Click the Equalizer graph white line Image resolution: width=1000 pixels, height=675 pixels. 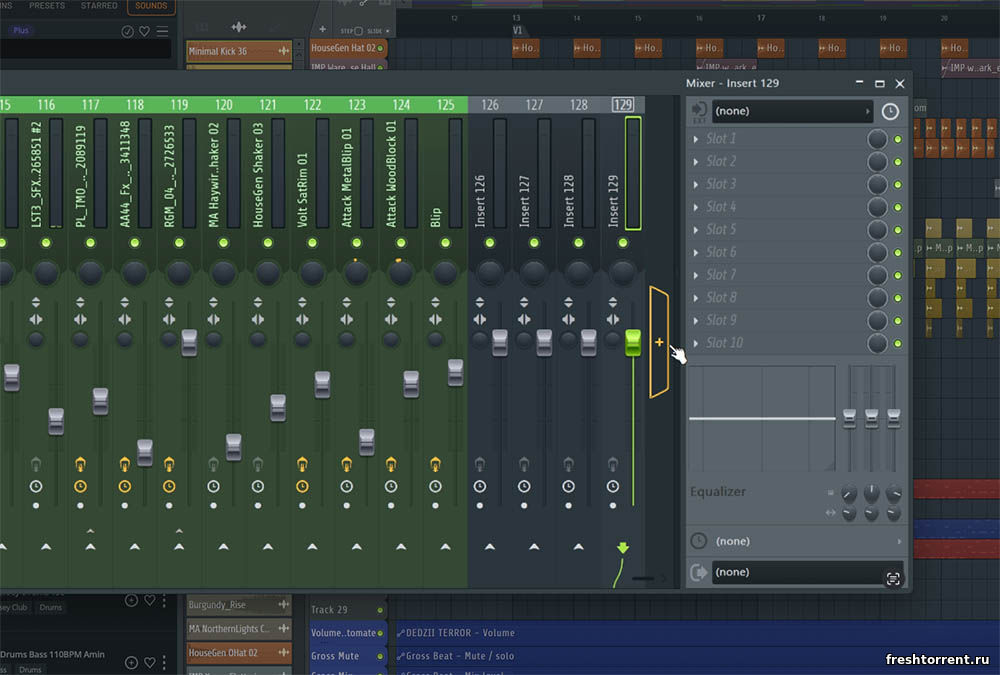[762, 419]
